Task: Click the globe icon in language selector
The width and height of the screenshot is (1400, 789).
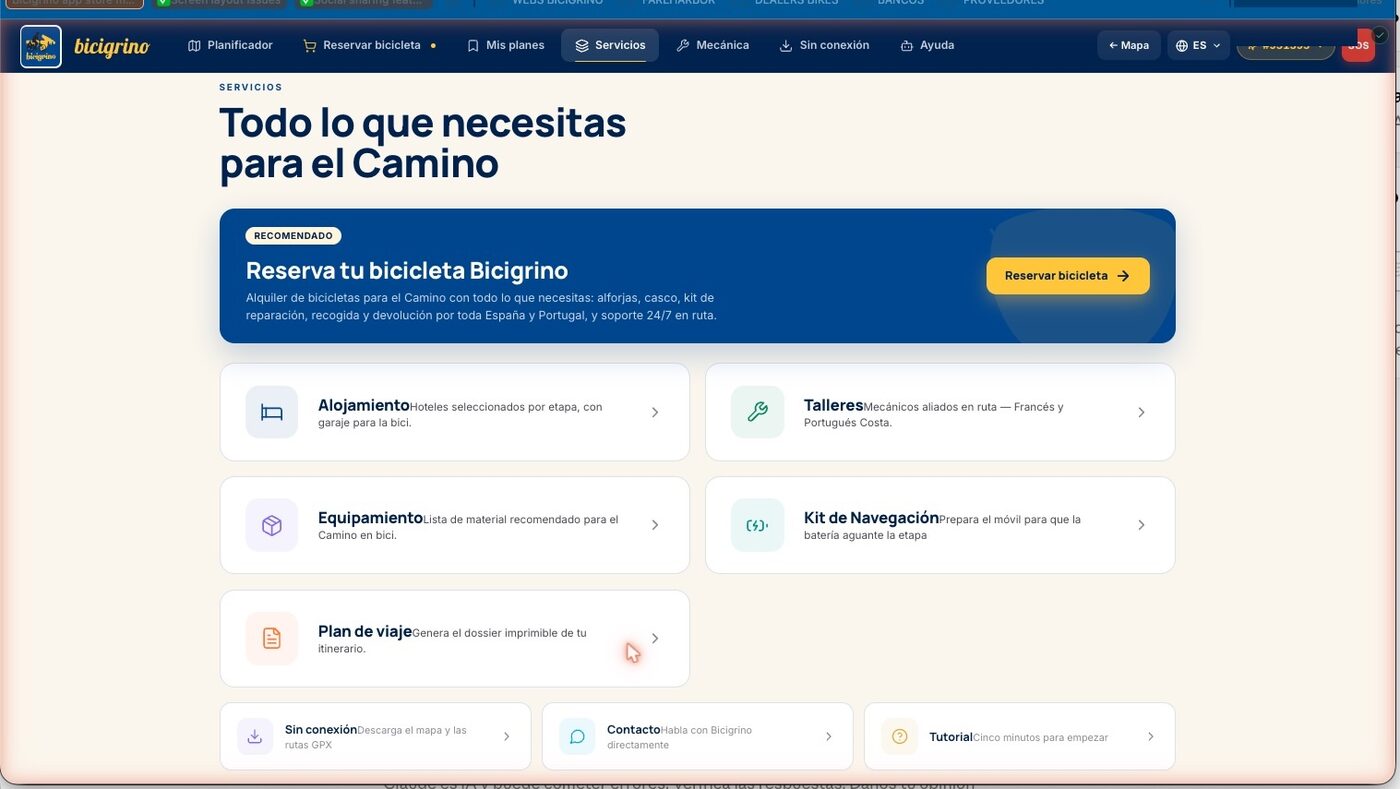Action: pyautogui.click(x=1182, y=45)
